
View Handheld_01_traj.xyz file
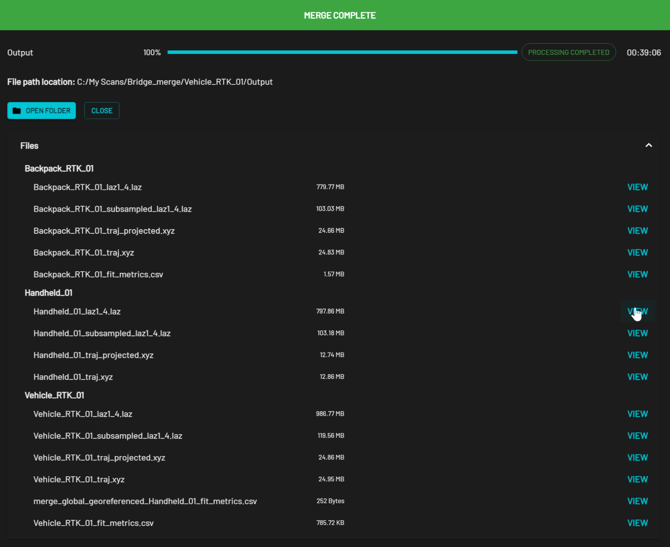[x=637, y=377]
